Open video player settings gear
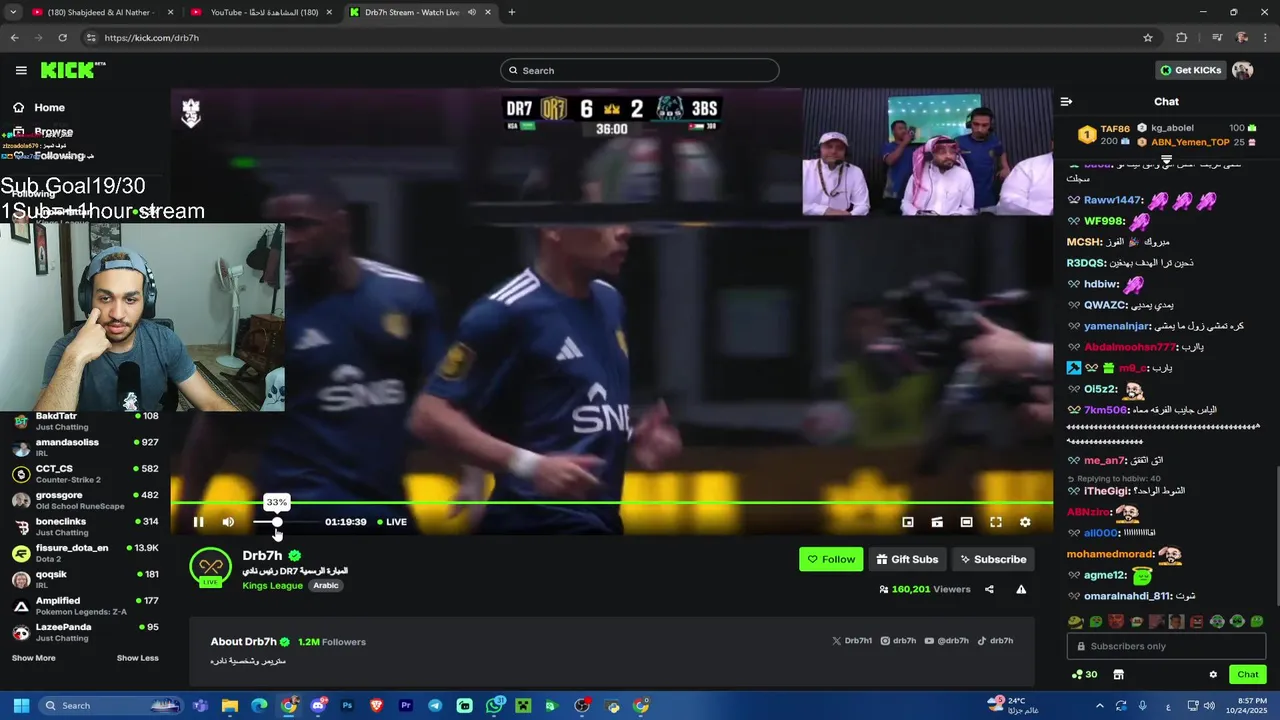 point(1025,522)
